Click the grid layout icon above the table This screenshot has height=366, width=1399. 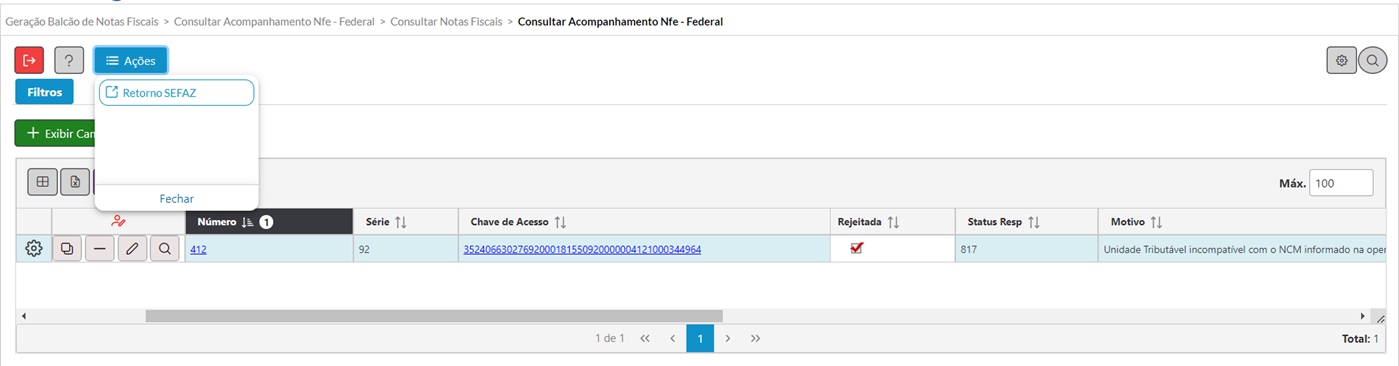[42, 182]
